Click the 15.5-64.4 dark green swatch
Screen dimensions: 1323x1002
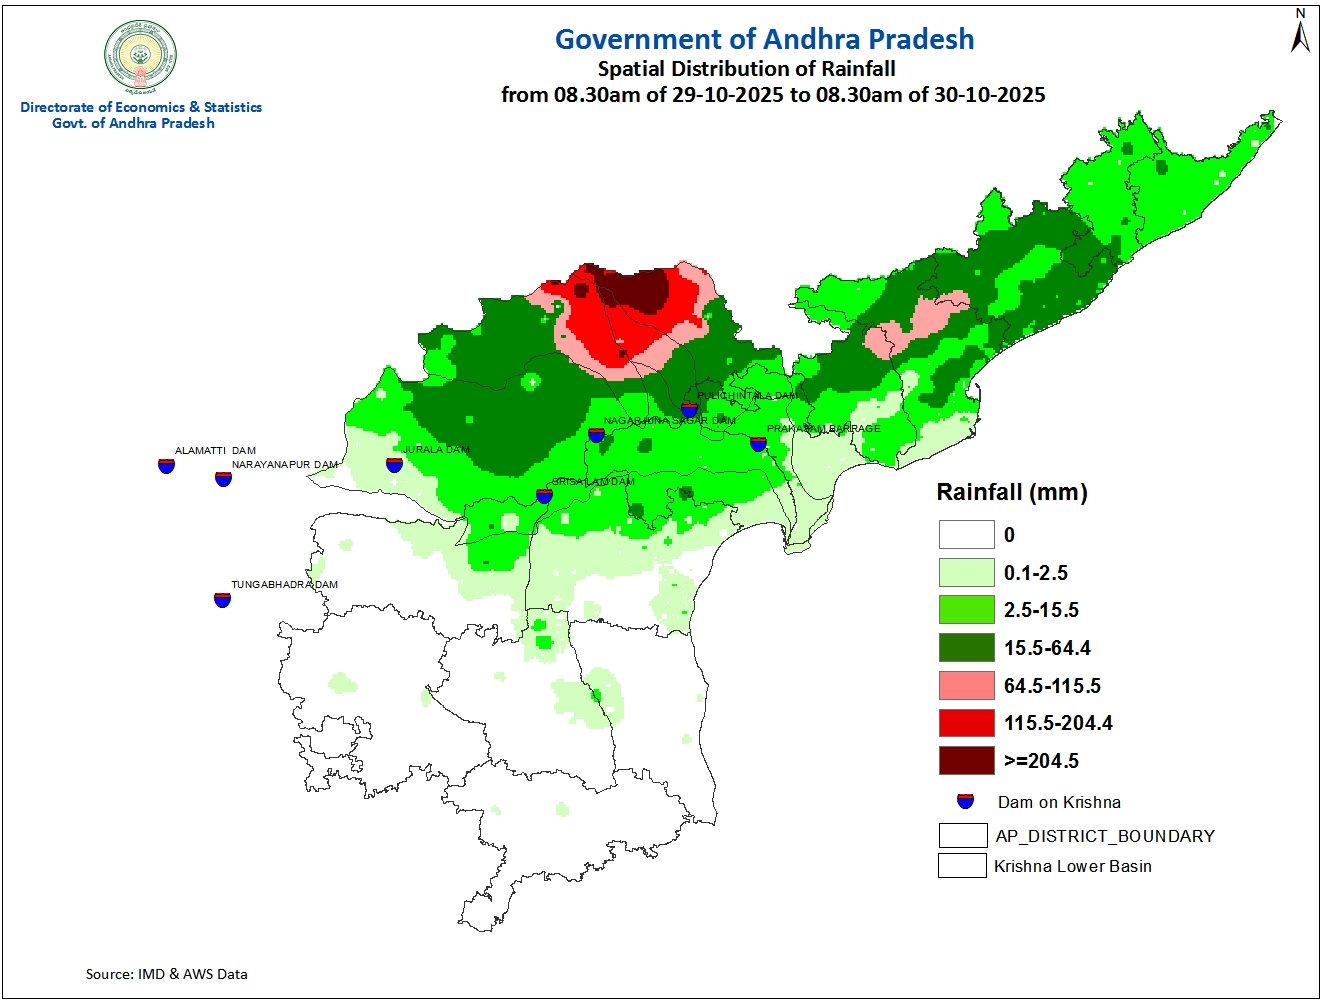[966, 648]
